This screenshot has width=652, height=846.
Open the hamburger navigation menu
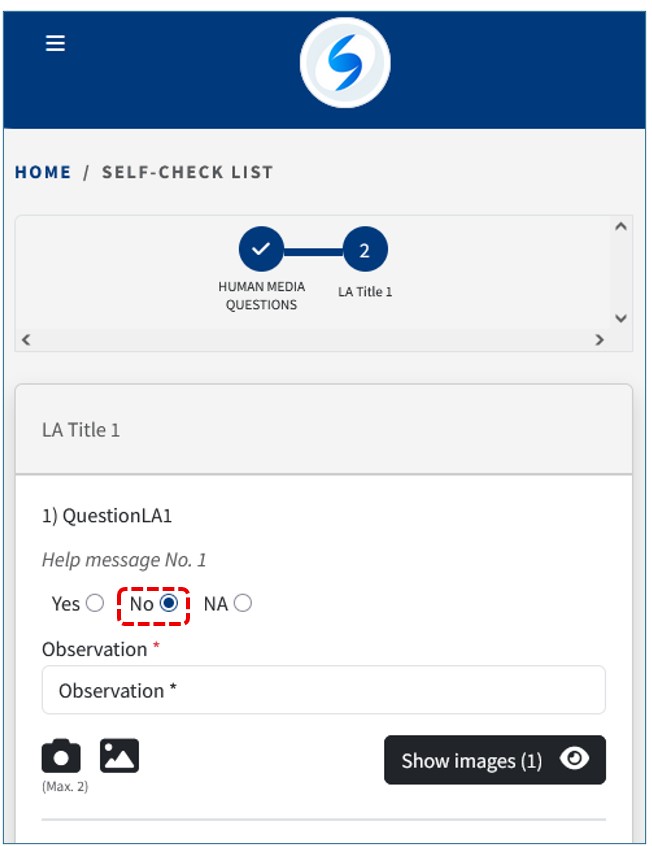coord(55,43)
